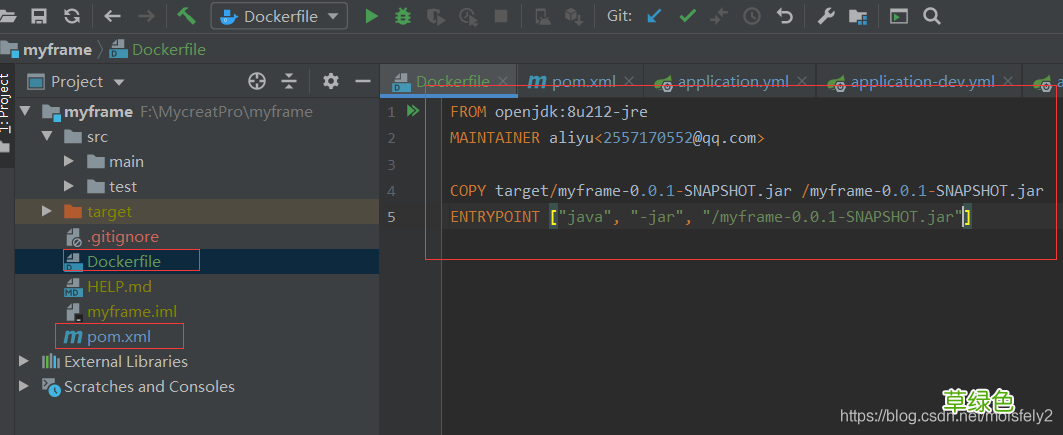The image size is (1063, 435).
Task: Click line number 5 in gutter
Action: click(390, 217)
